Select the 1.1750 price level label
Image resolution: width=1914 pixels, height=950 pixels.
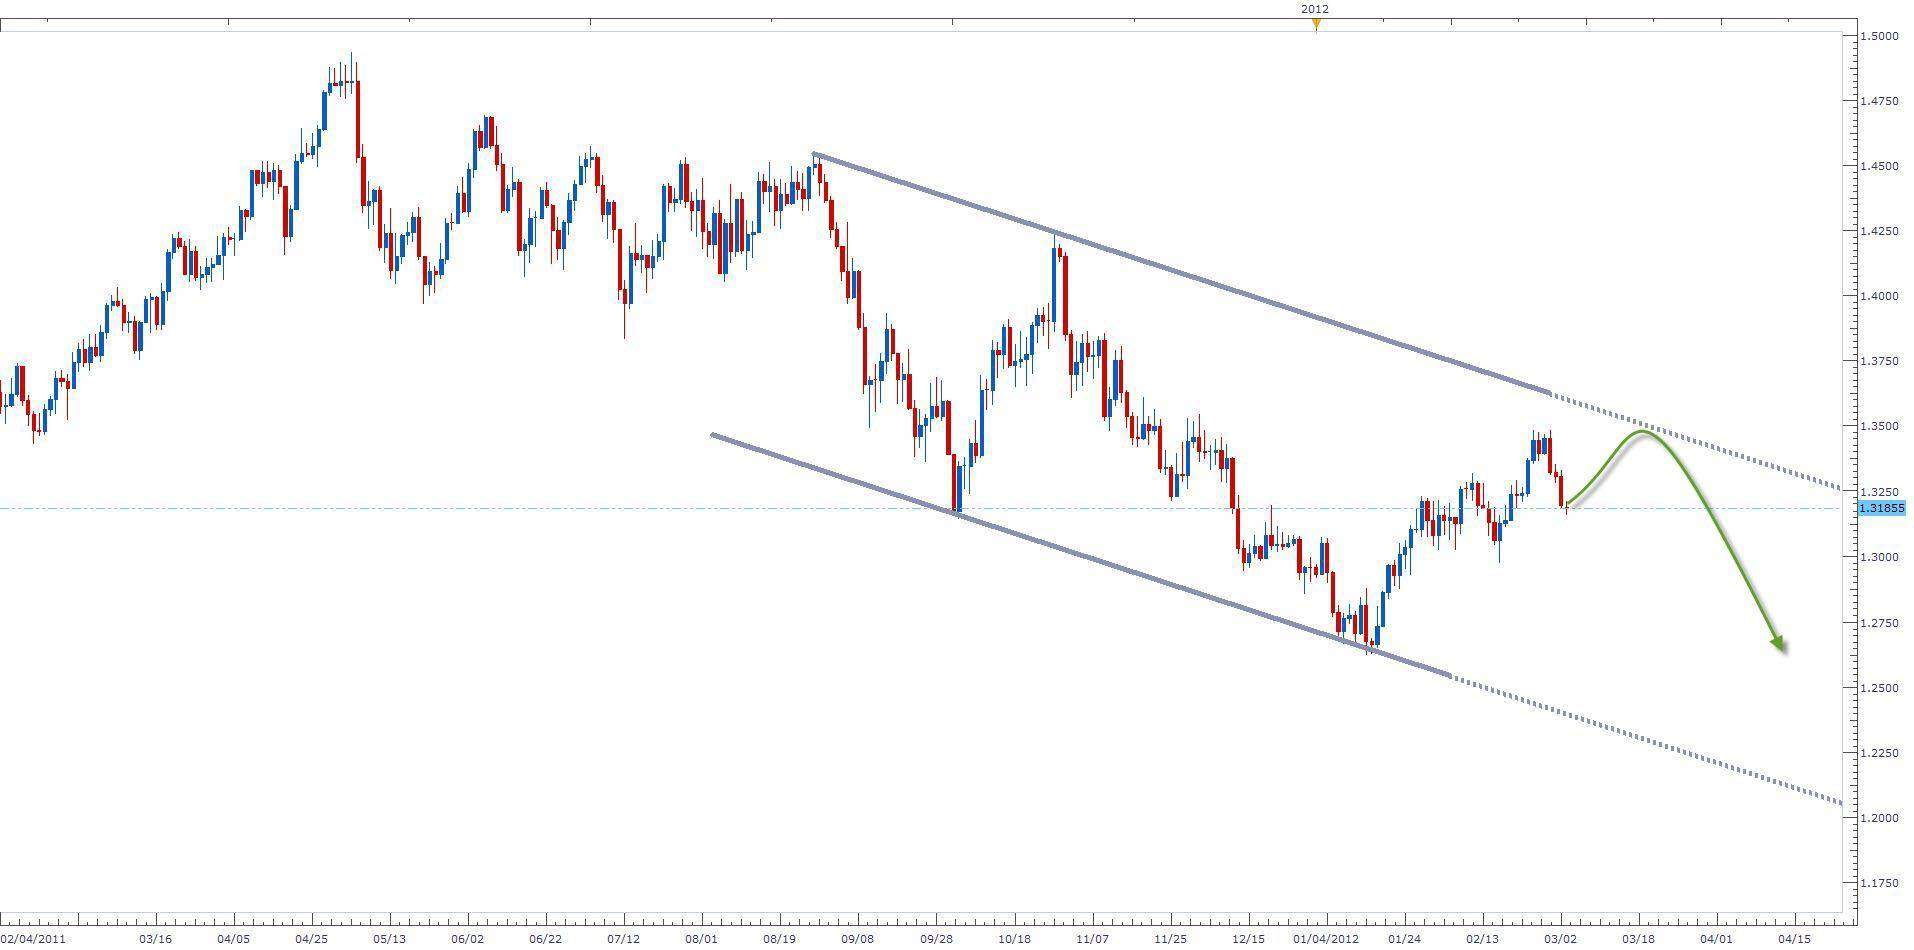coord(1879,883)
